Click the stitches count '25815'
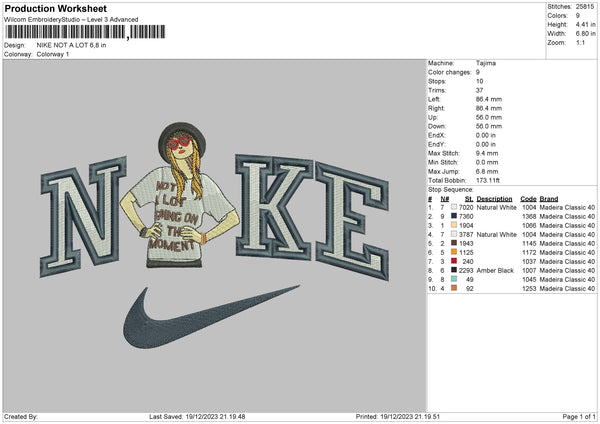The height and width of the screenshot is (424, 600). coord(585,7)
